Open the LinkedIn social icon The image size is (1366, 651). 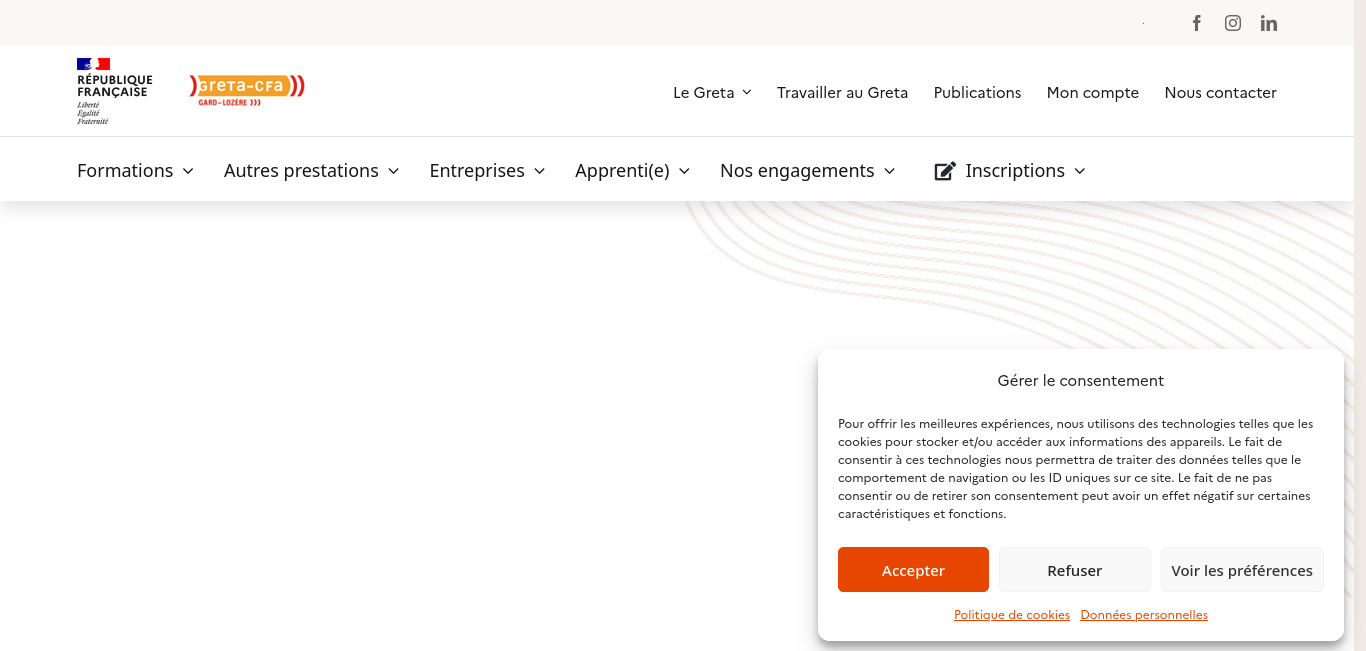(x=1269, y=23)
